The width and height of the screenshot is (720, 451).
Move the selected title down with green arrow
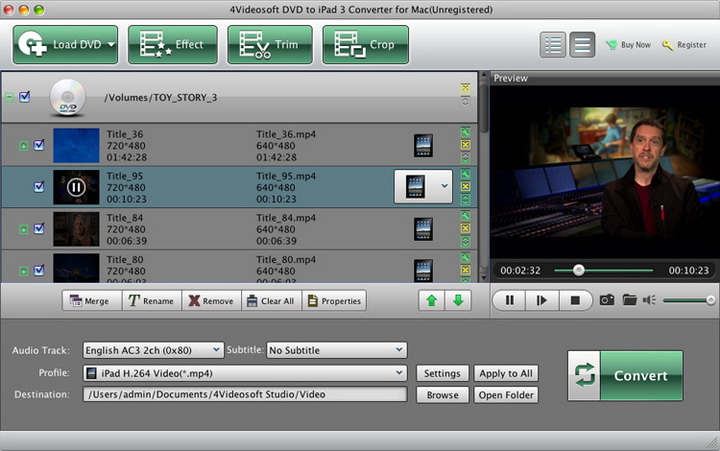pyautogui.click(x=458, y=301)
